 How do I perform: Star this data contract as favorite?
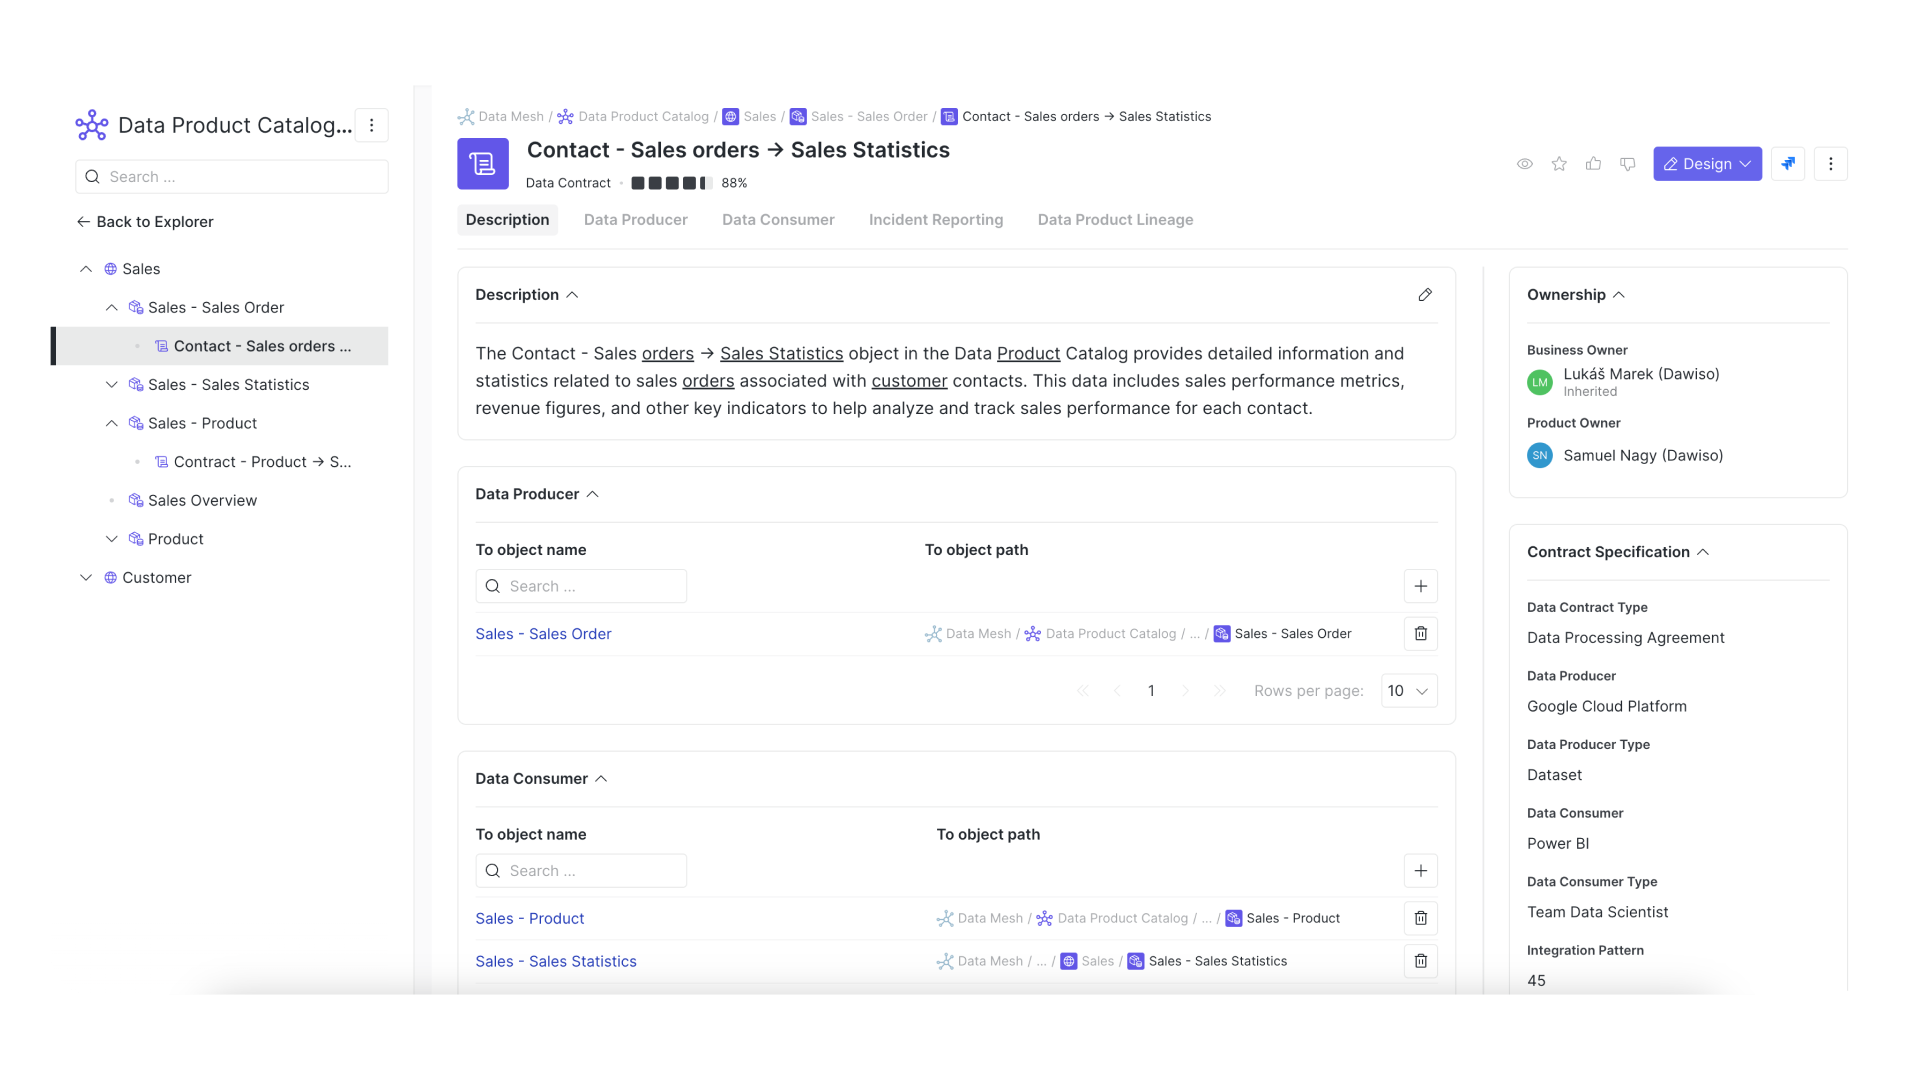tap(1559, 164)
